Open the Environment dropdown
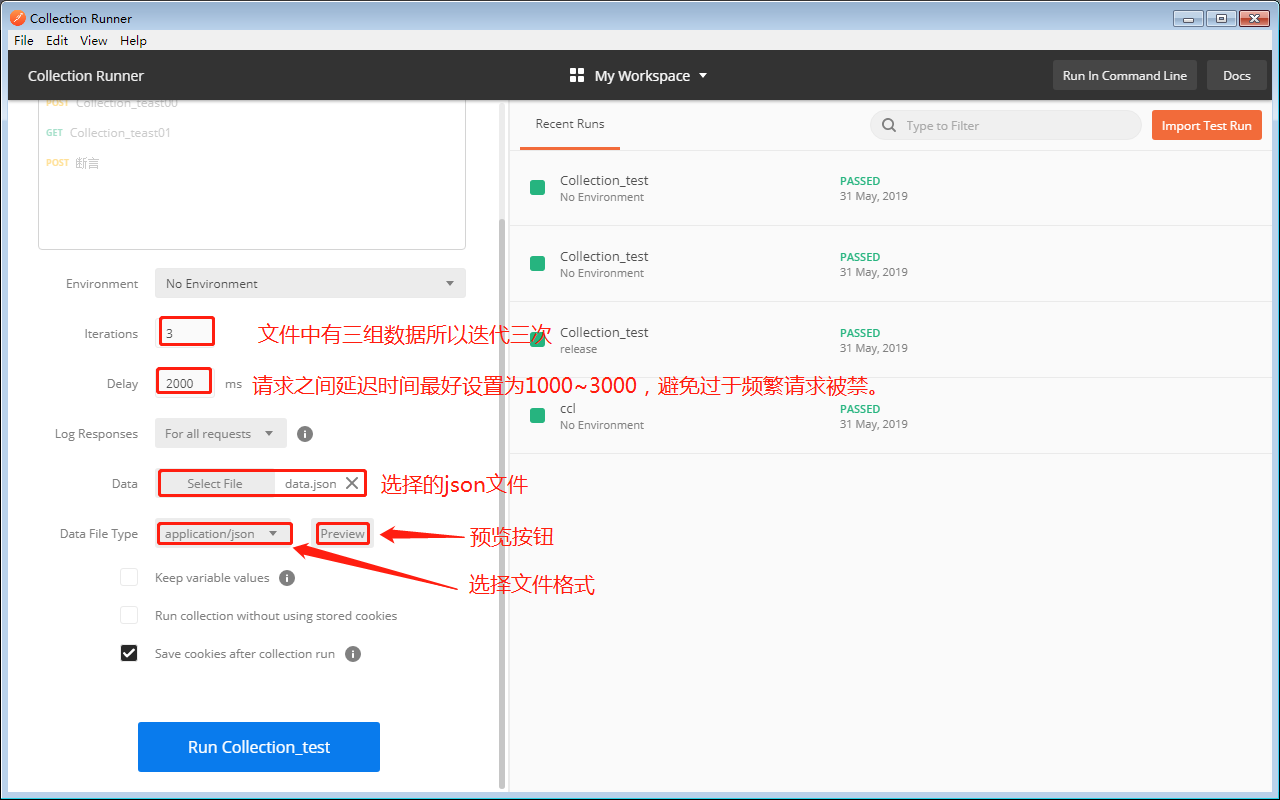 click(x=310, y=283)
